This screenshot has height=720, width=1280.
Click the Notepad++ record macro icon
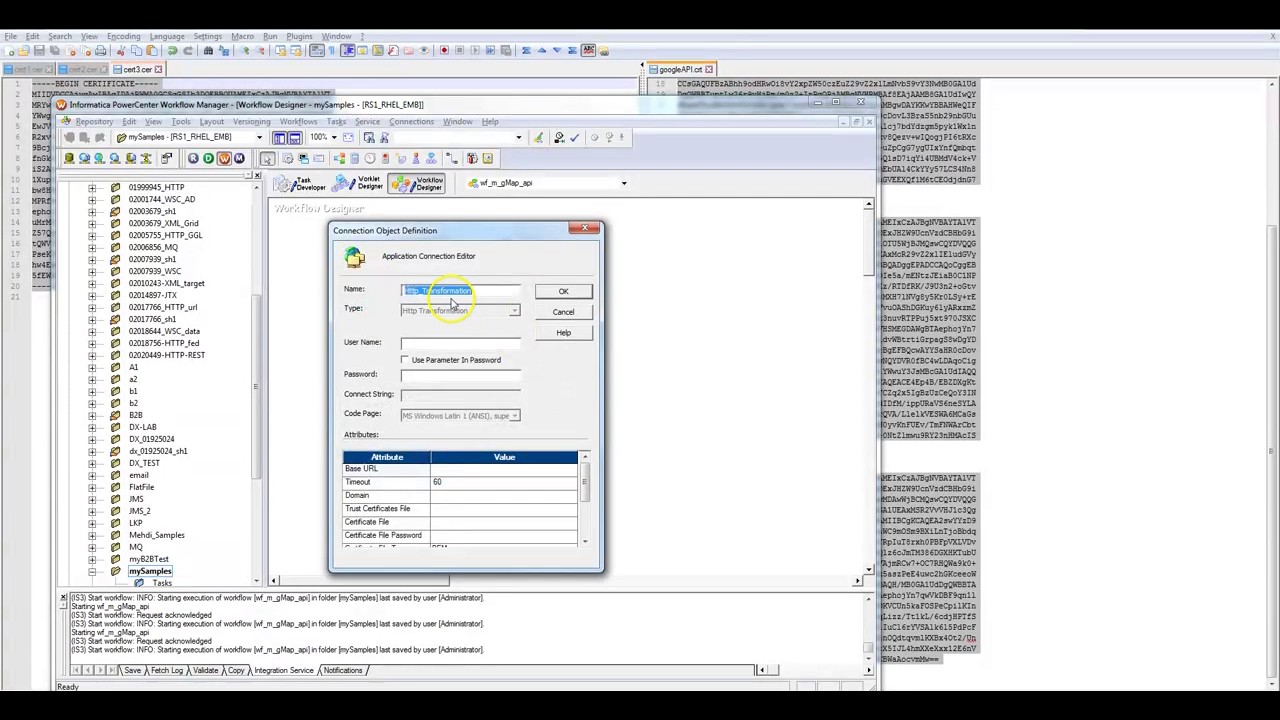coord(444,51)
